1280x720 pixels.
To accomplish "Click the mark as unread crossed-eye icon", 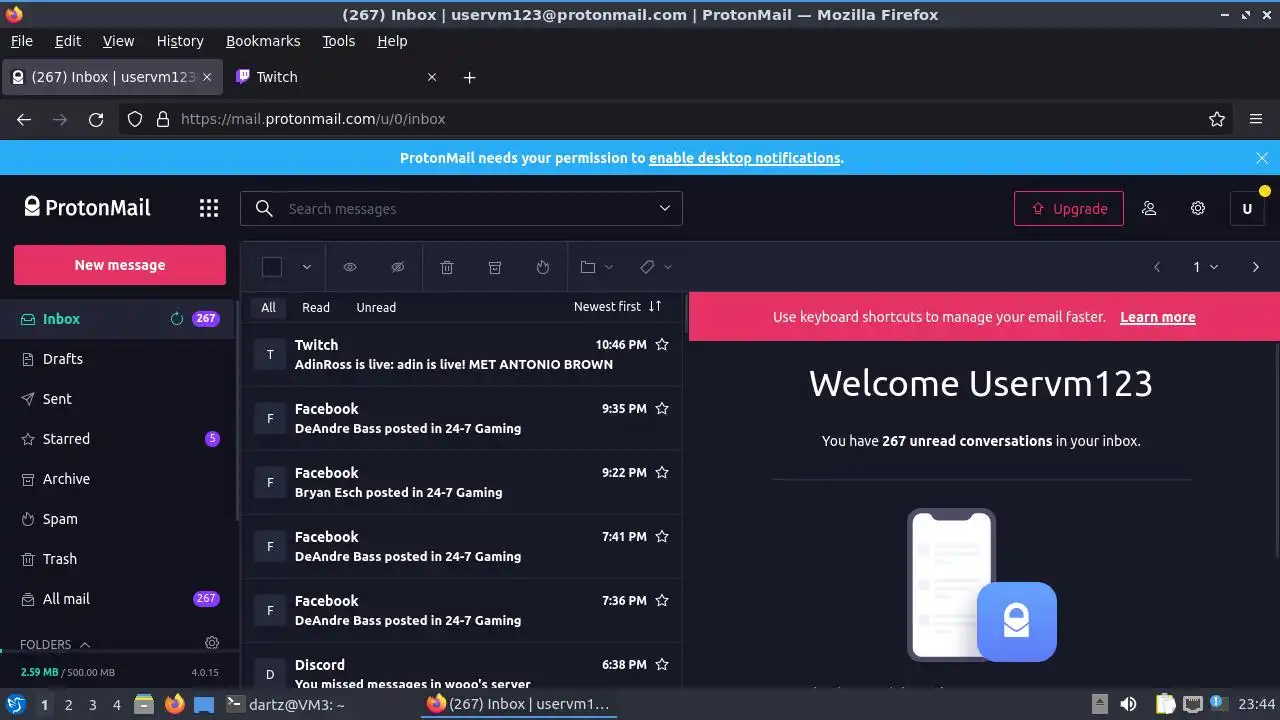I will [397, 267].
